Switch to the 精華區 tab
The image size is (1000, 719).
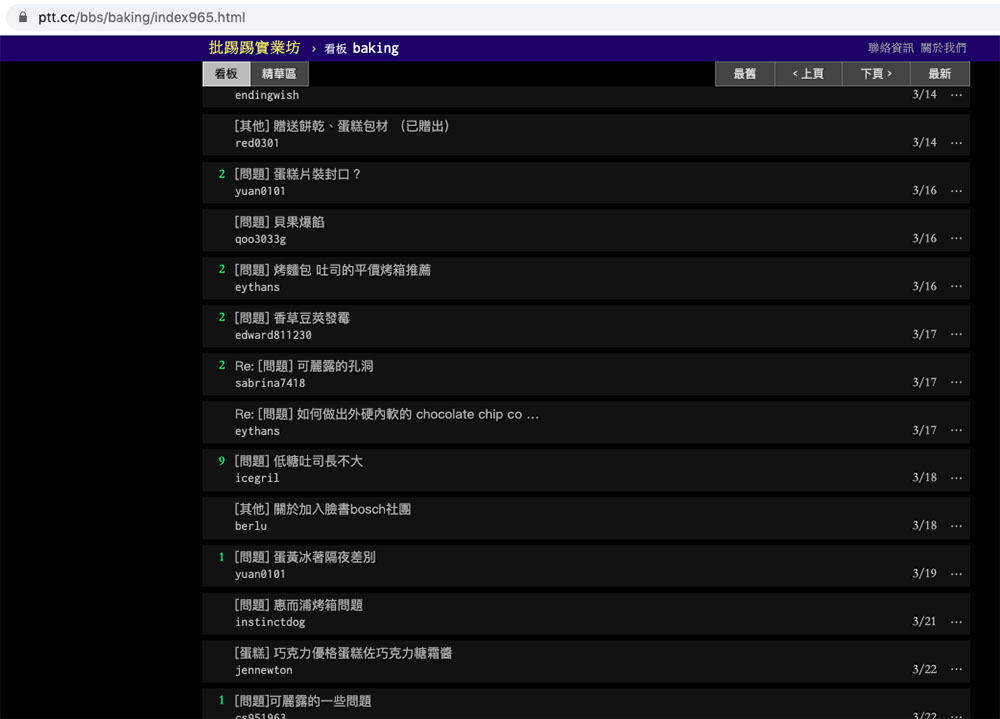pos(281,73)
